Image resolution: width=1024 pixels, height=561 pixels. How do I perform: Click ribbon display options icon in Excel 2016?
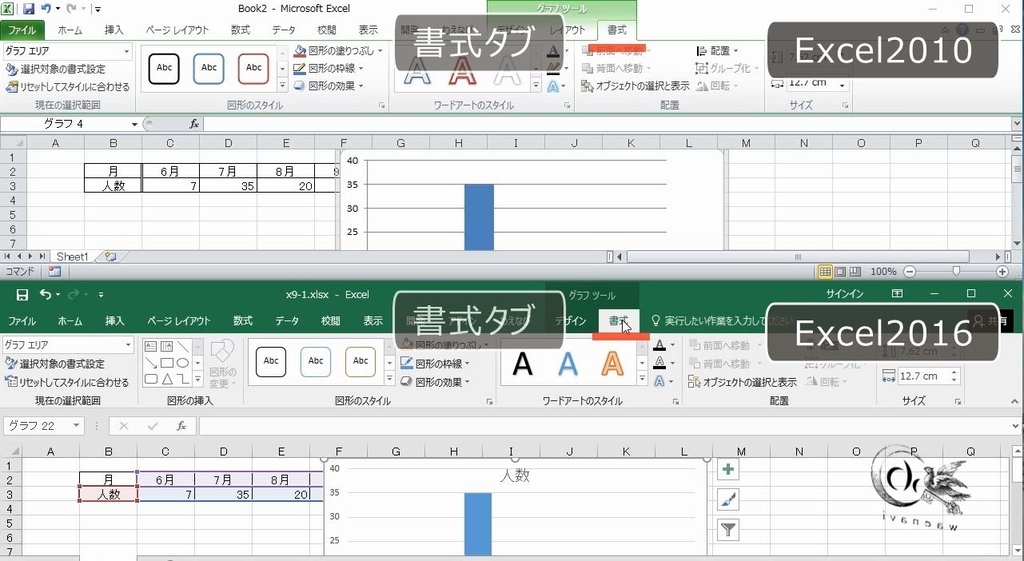tap(898, 294)
